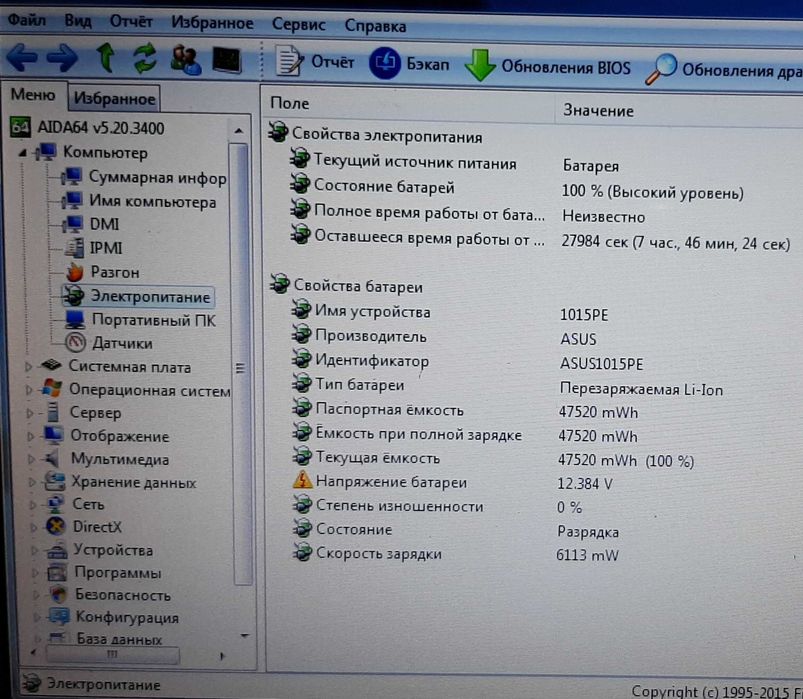The width and height of the screenshot is (803, 699).
Task: Expand the DirectX branch
Action: click(33, 527)
